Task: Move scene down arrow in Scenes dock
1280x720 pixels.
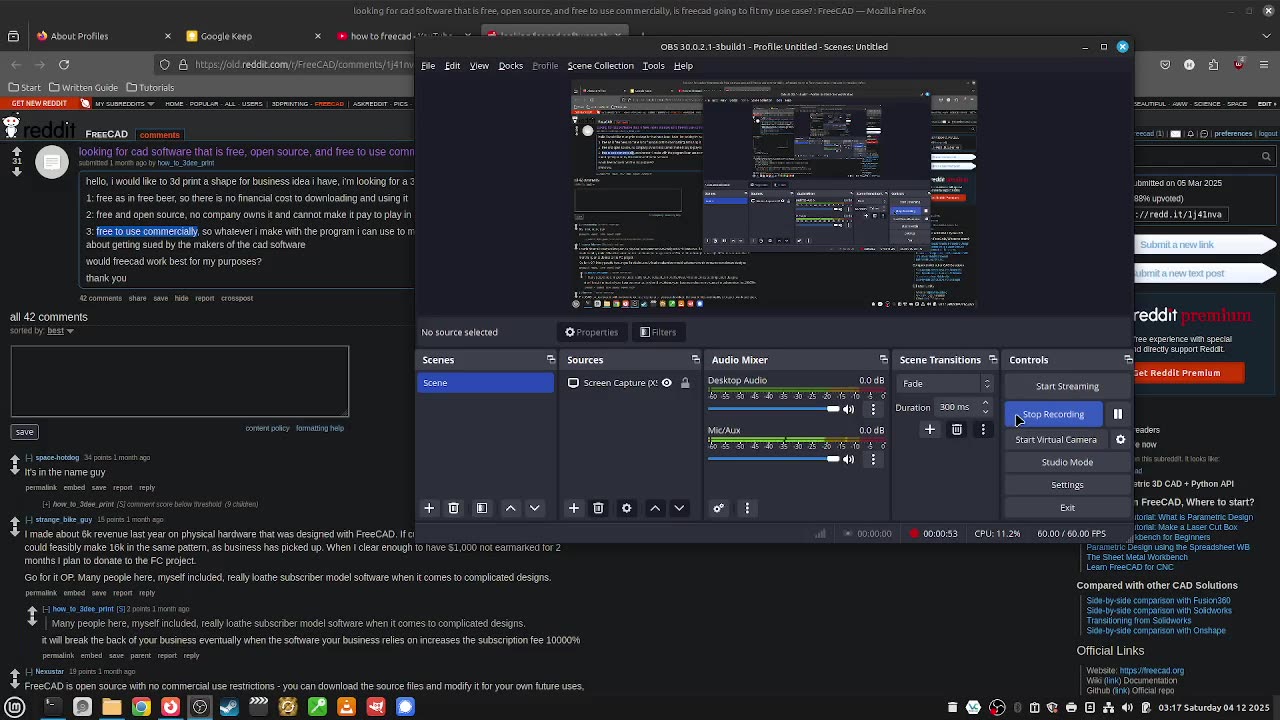Action: point(535,508)
